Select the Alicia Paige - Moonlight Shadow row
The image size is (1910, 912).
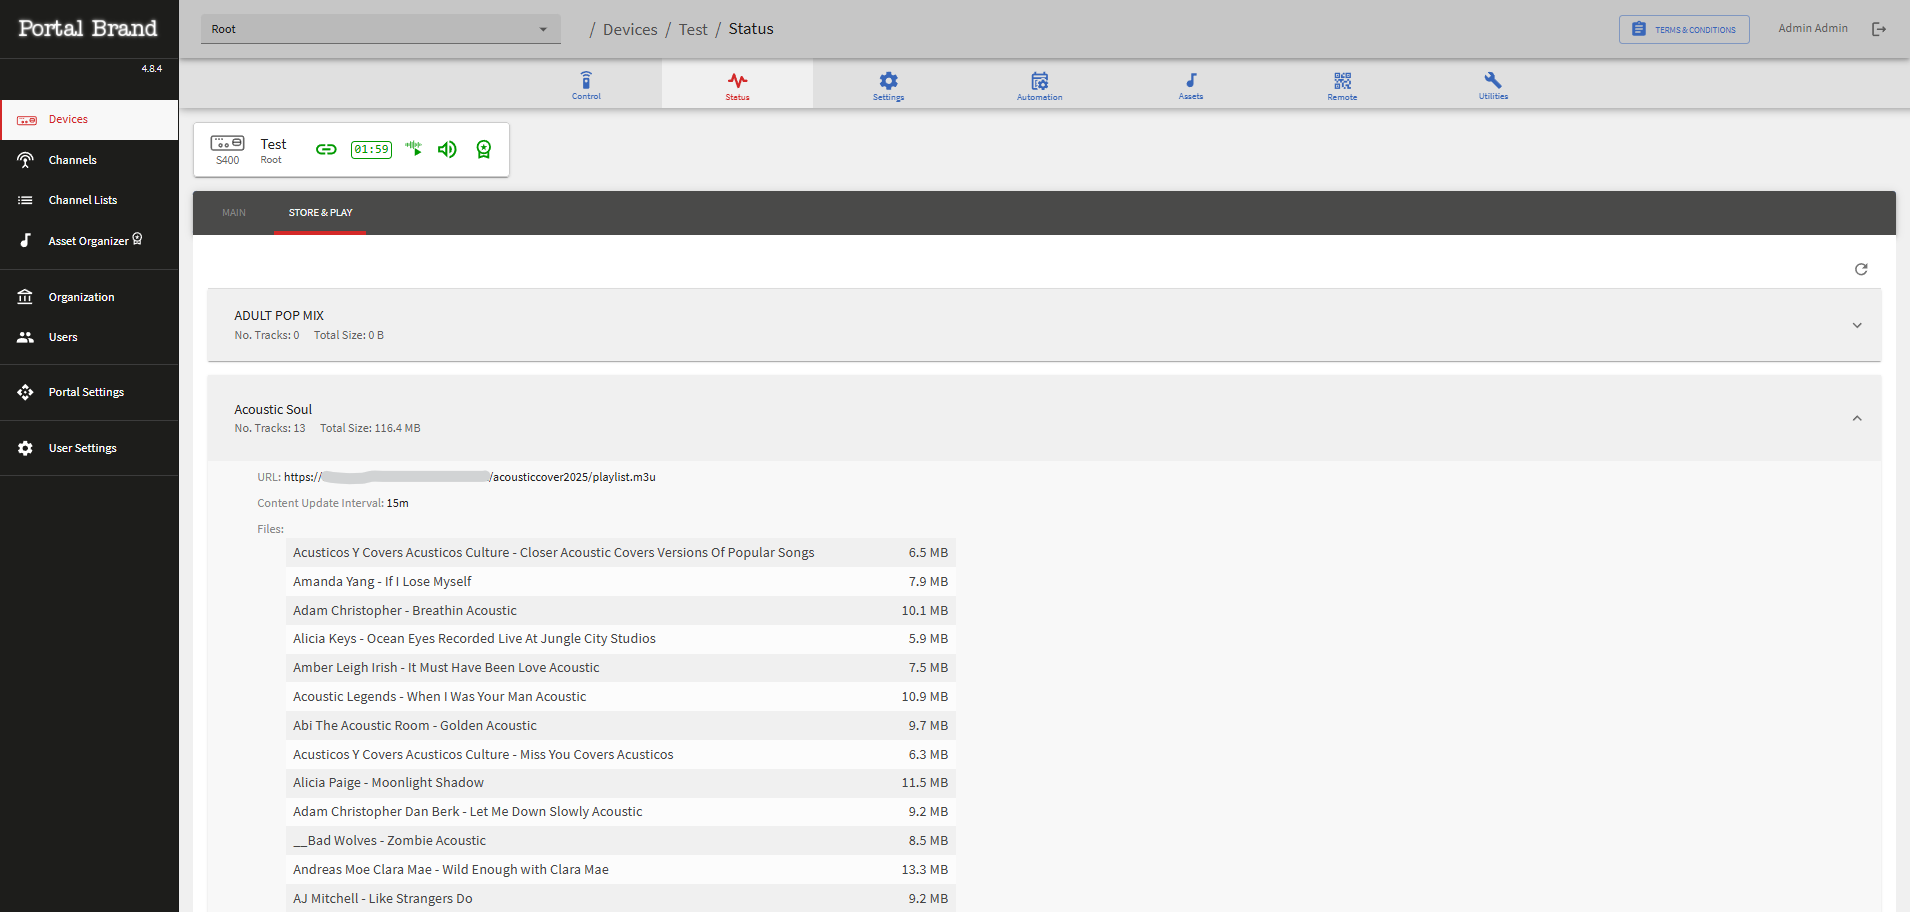620,783
